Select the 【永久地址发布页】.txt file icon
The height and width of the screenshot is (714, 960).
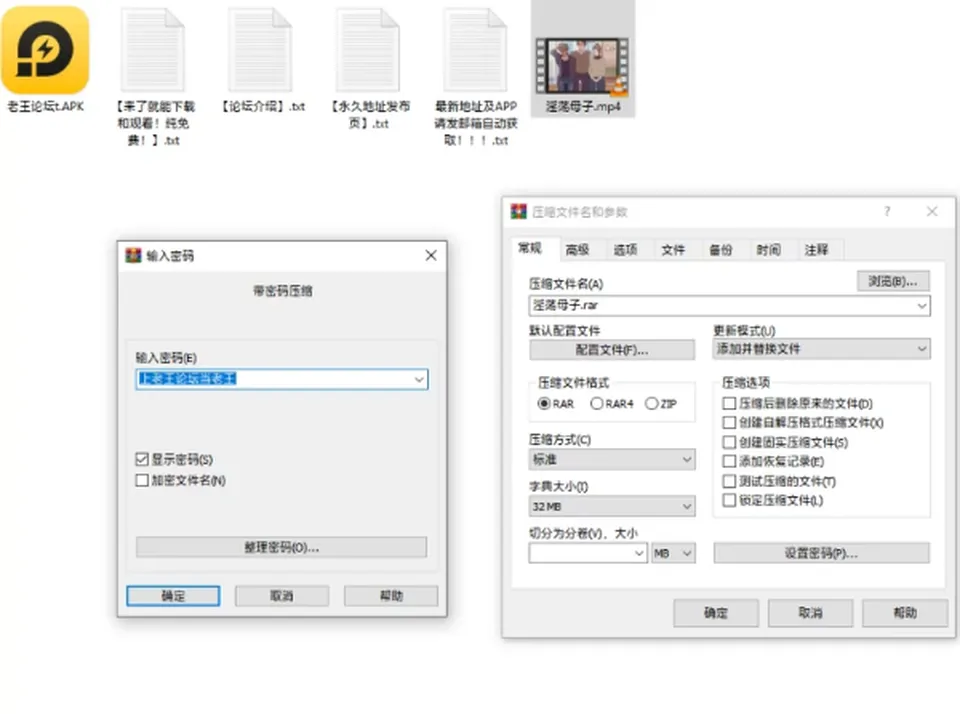[x=368, y=50]
